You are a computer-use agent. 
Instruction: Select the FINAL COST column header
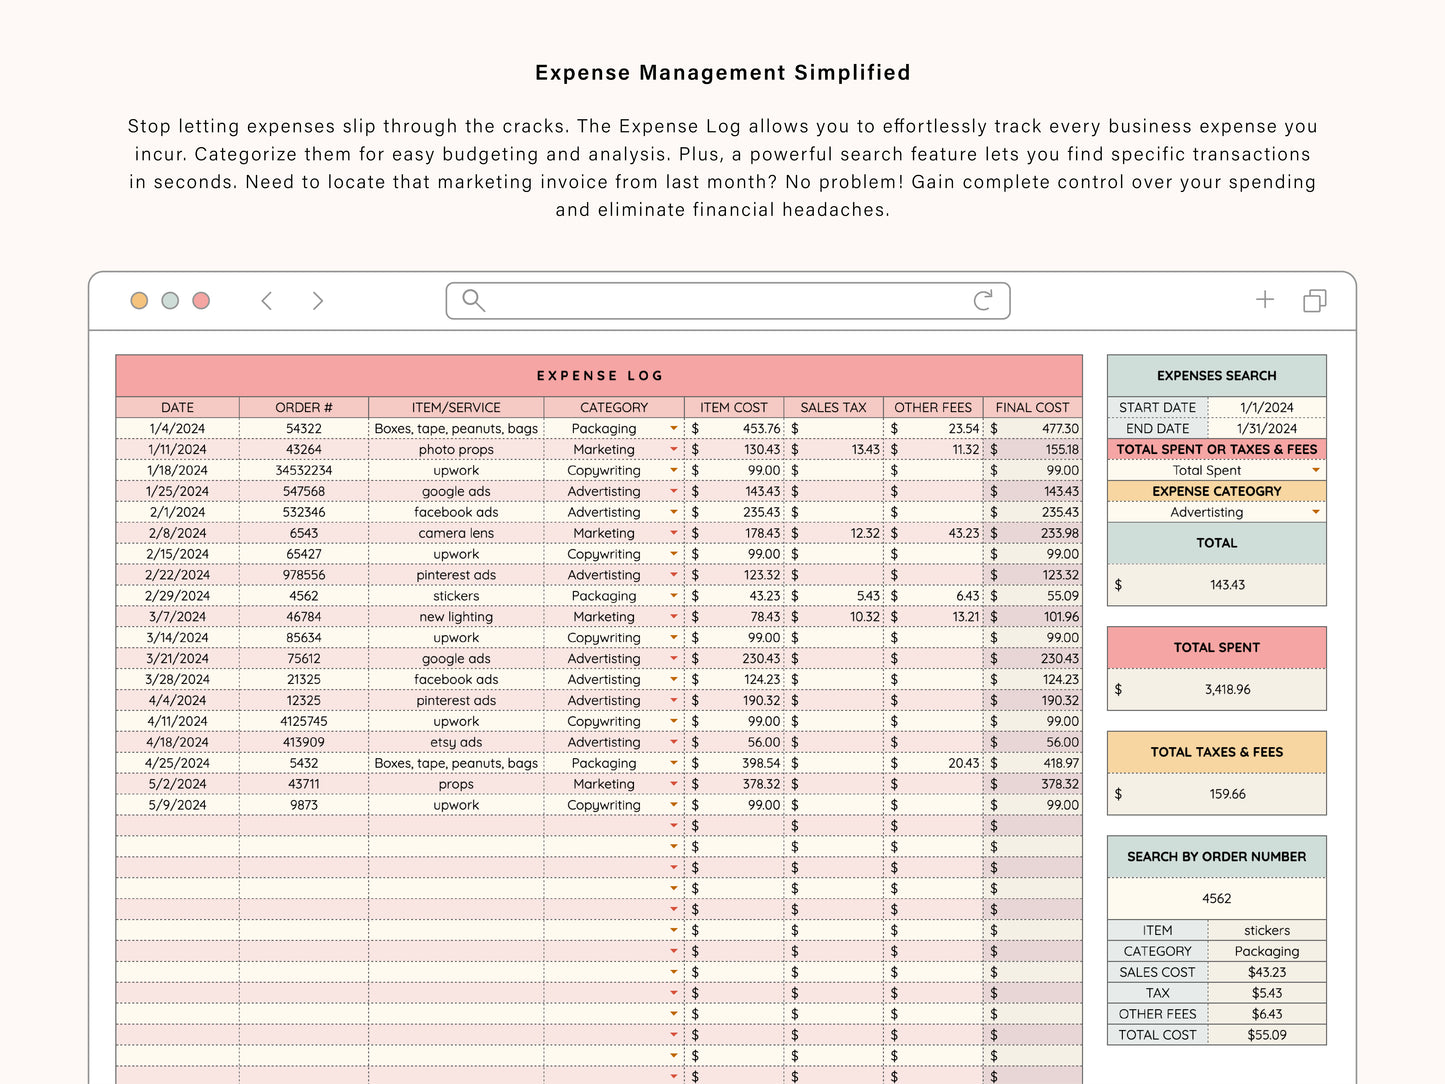(x=1032, y=408)
